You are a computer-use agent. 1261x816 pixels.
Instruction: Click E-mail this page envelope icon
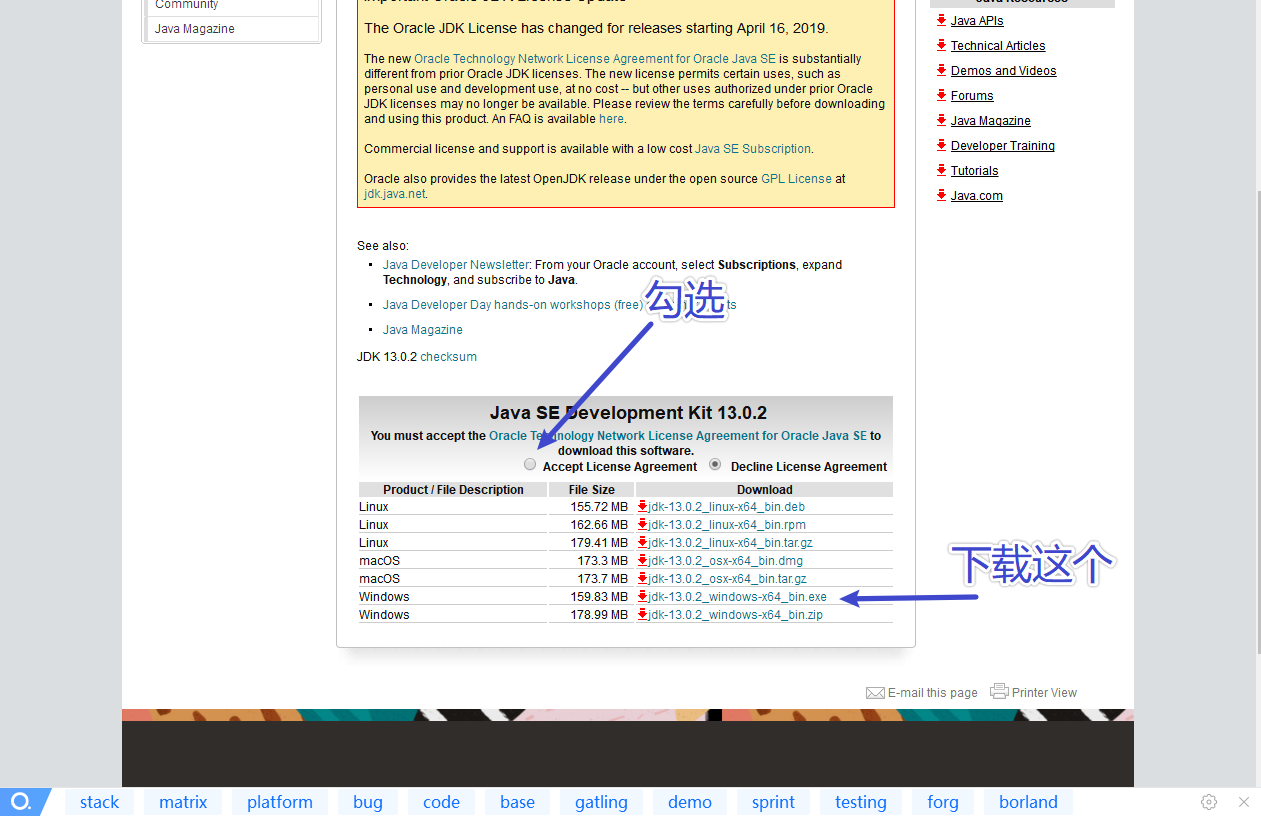(875, 693)
